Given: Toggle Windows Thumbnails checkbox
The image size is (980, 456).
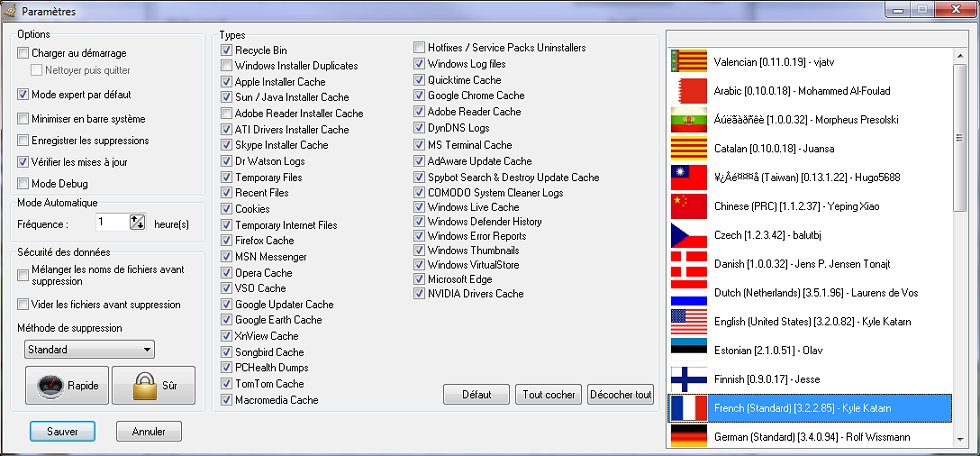Looking at the screenshot, I should click(x=419, y=250).
